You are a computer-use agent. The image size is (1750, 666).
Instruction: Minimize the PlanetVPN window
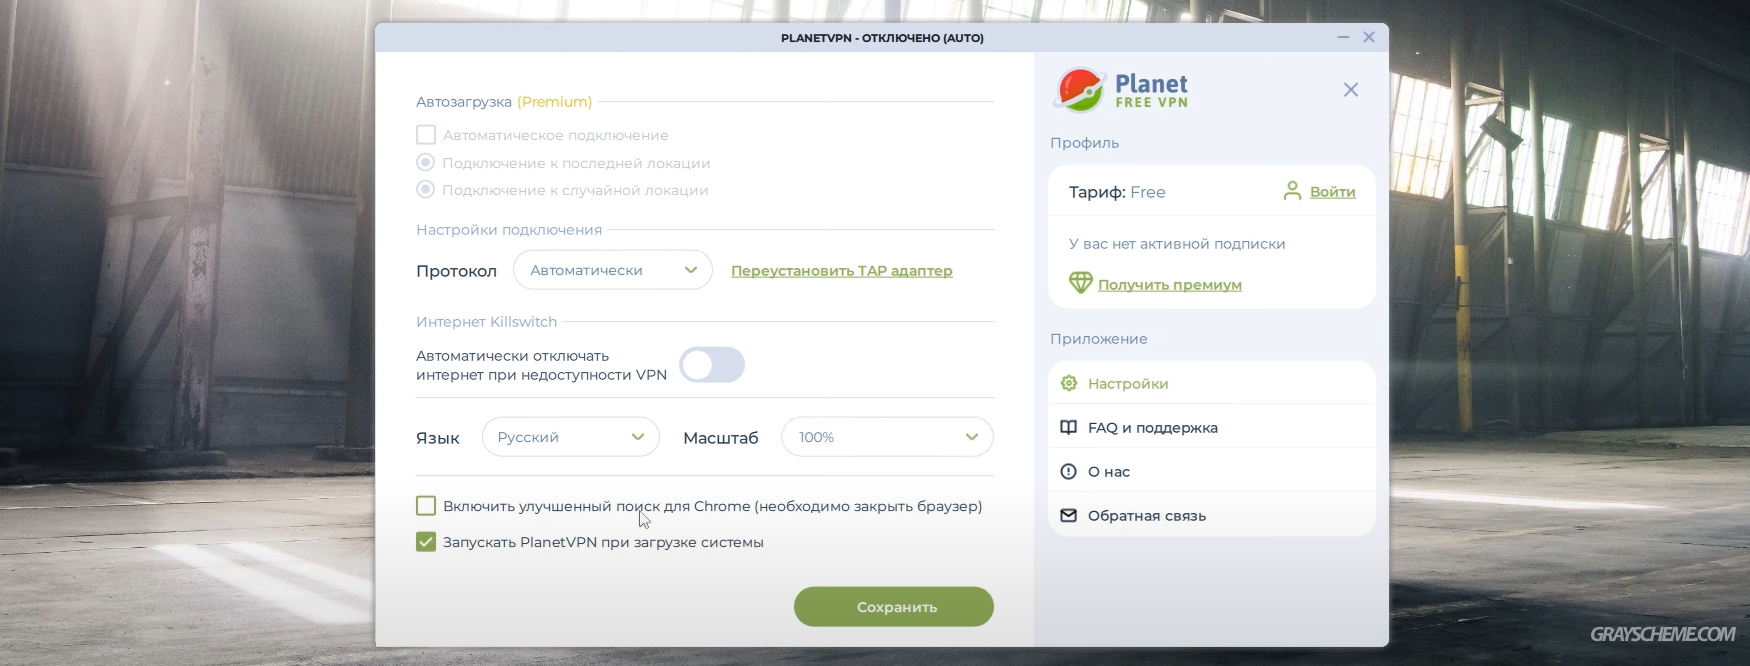click(x=1343, y=37)
